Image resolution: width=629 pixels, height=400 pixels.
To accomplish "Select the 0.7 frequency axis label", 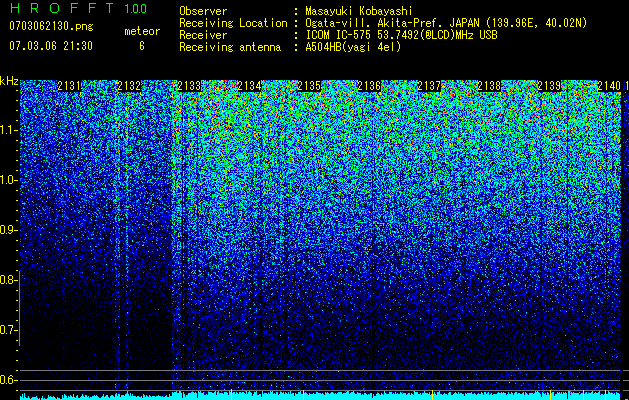I will coord(6,330).
